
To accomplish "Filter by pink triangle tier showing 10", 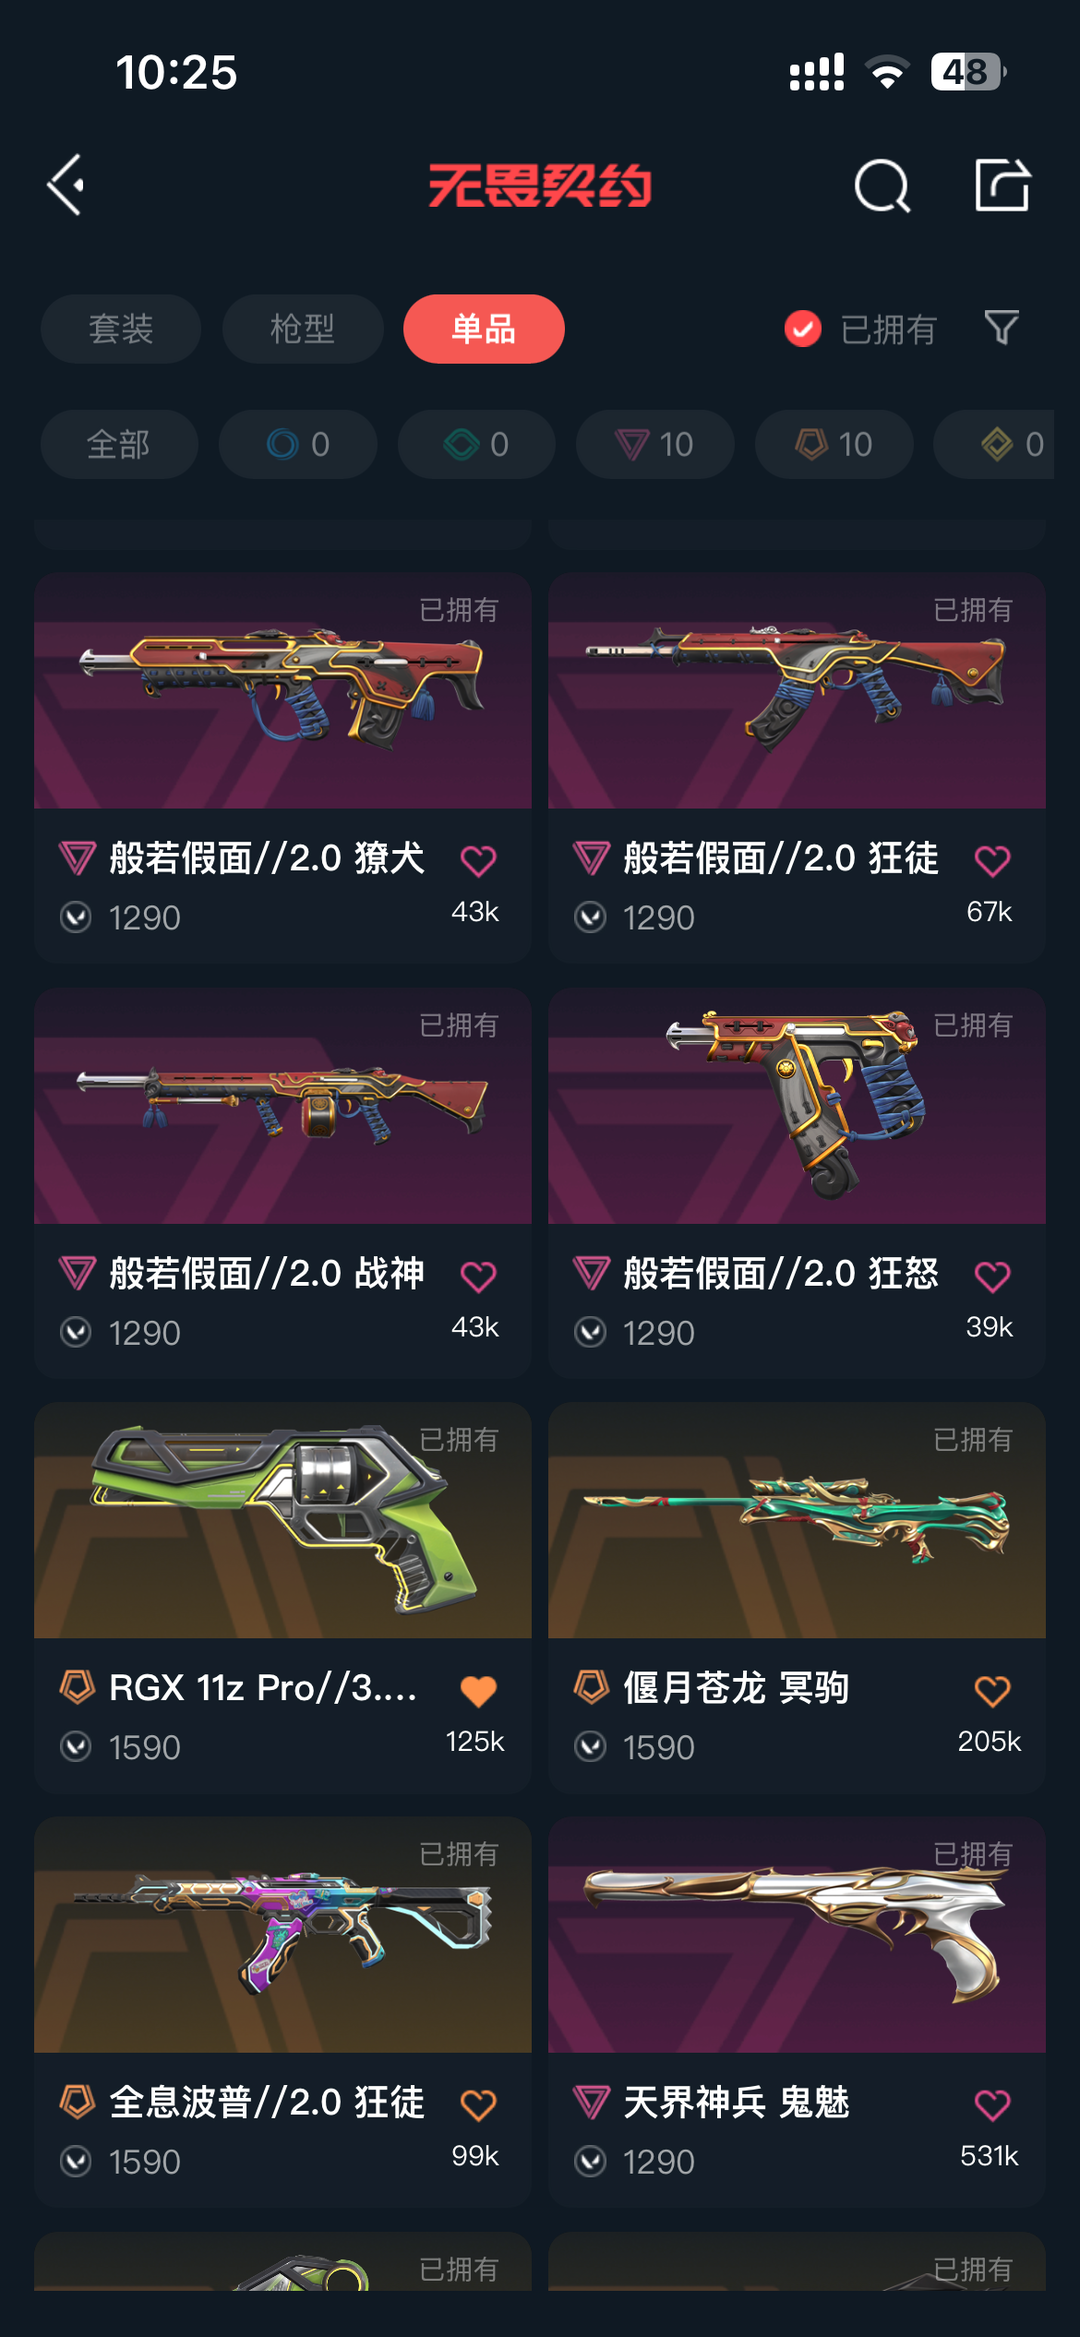I will click(x=655, y=444).
